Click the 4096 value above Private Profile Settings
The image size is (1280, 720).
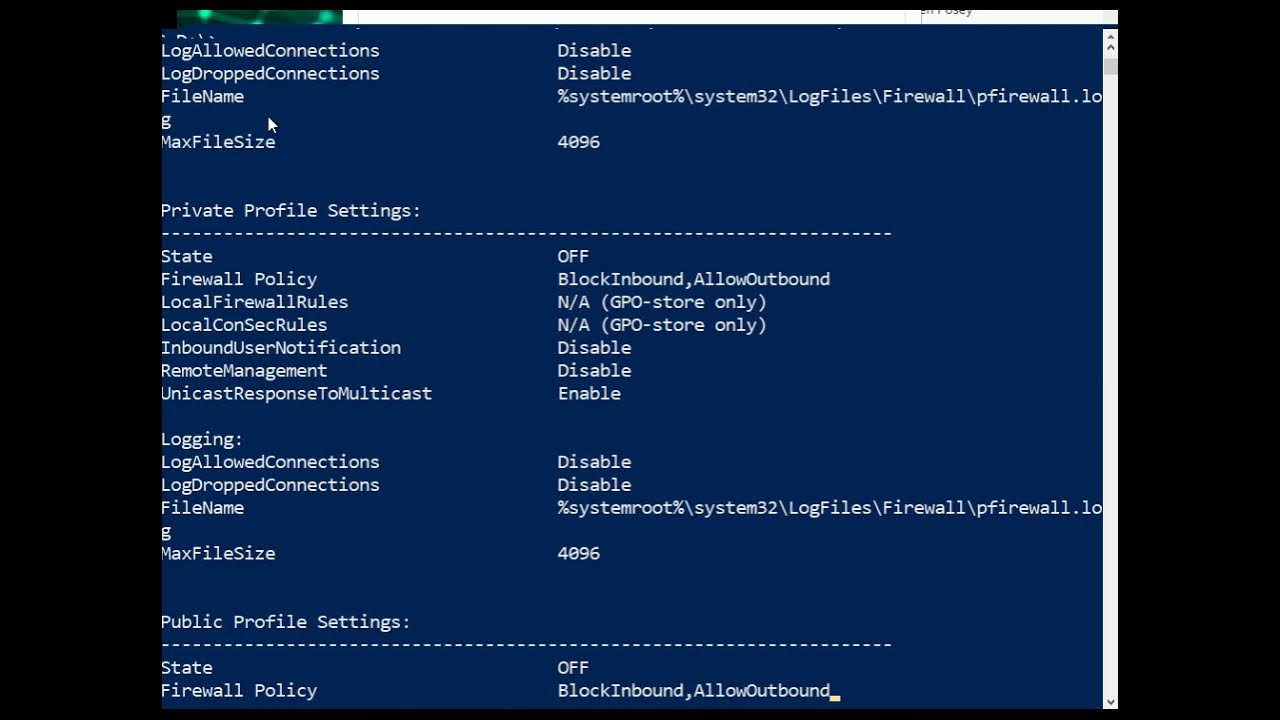point(579,142)
